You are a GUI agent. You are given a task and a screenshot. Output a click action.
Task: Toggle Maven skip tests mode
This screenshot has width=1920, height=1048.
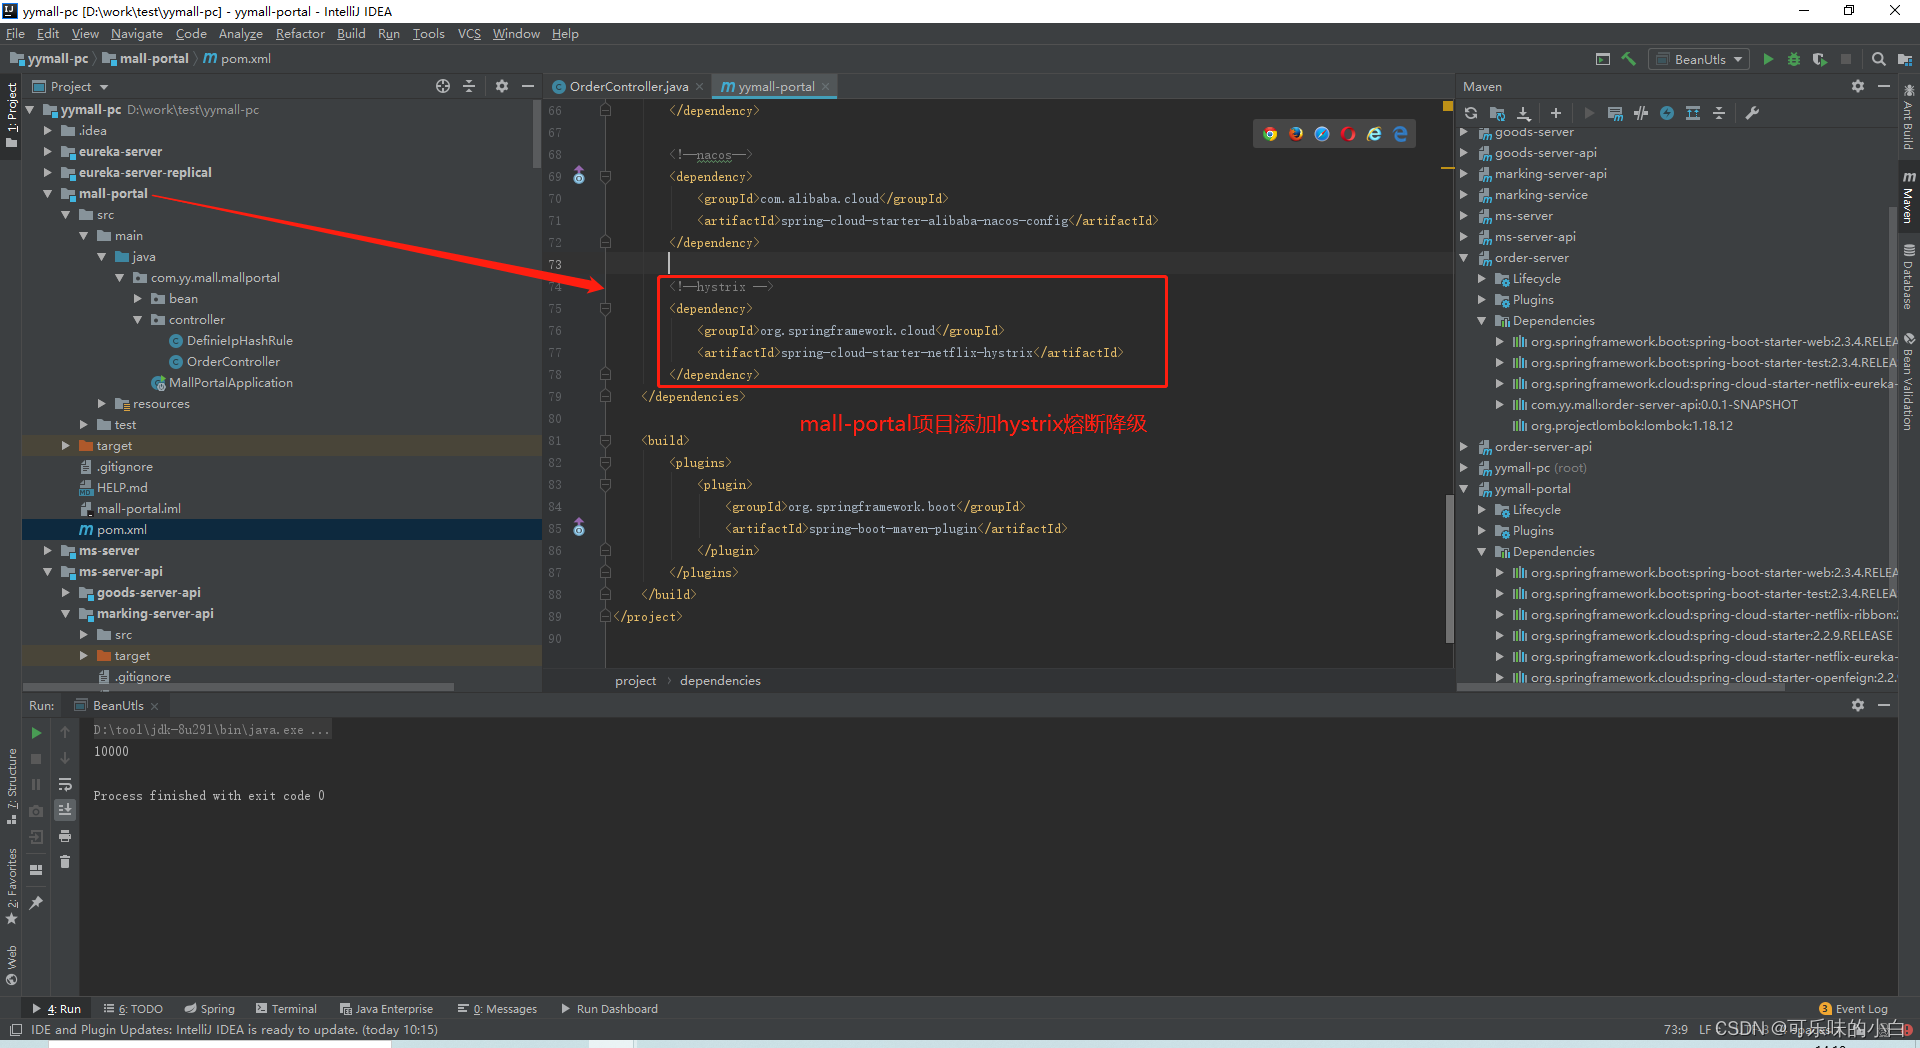click(x=1667, y=113)
